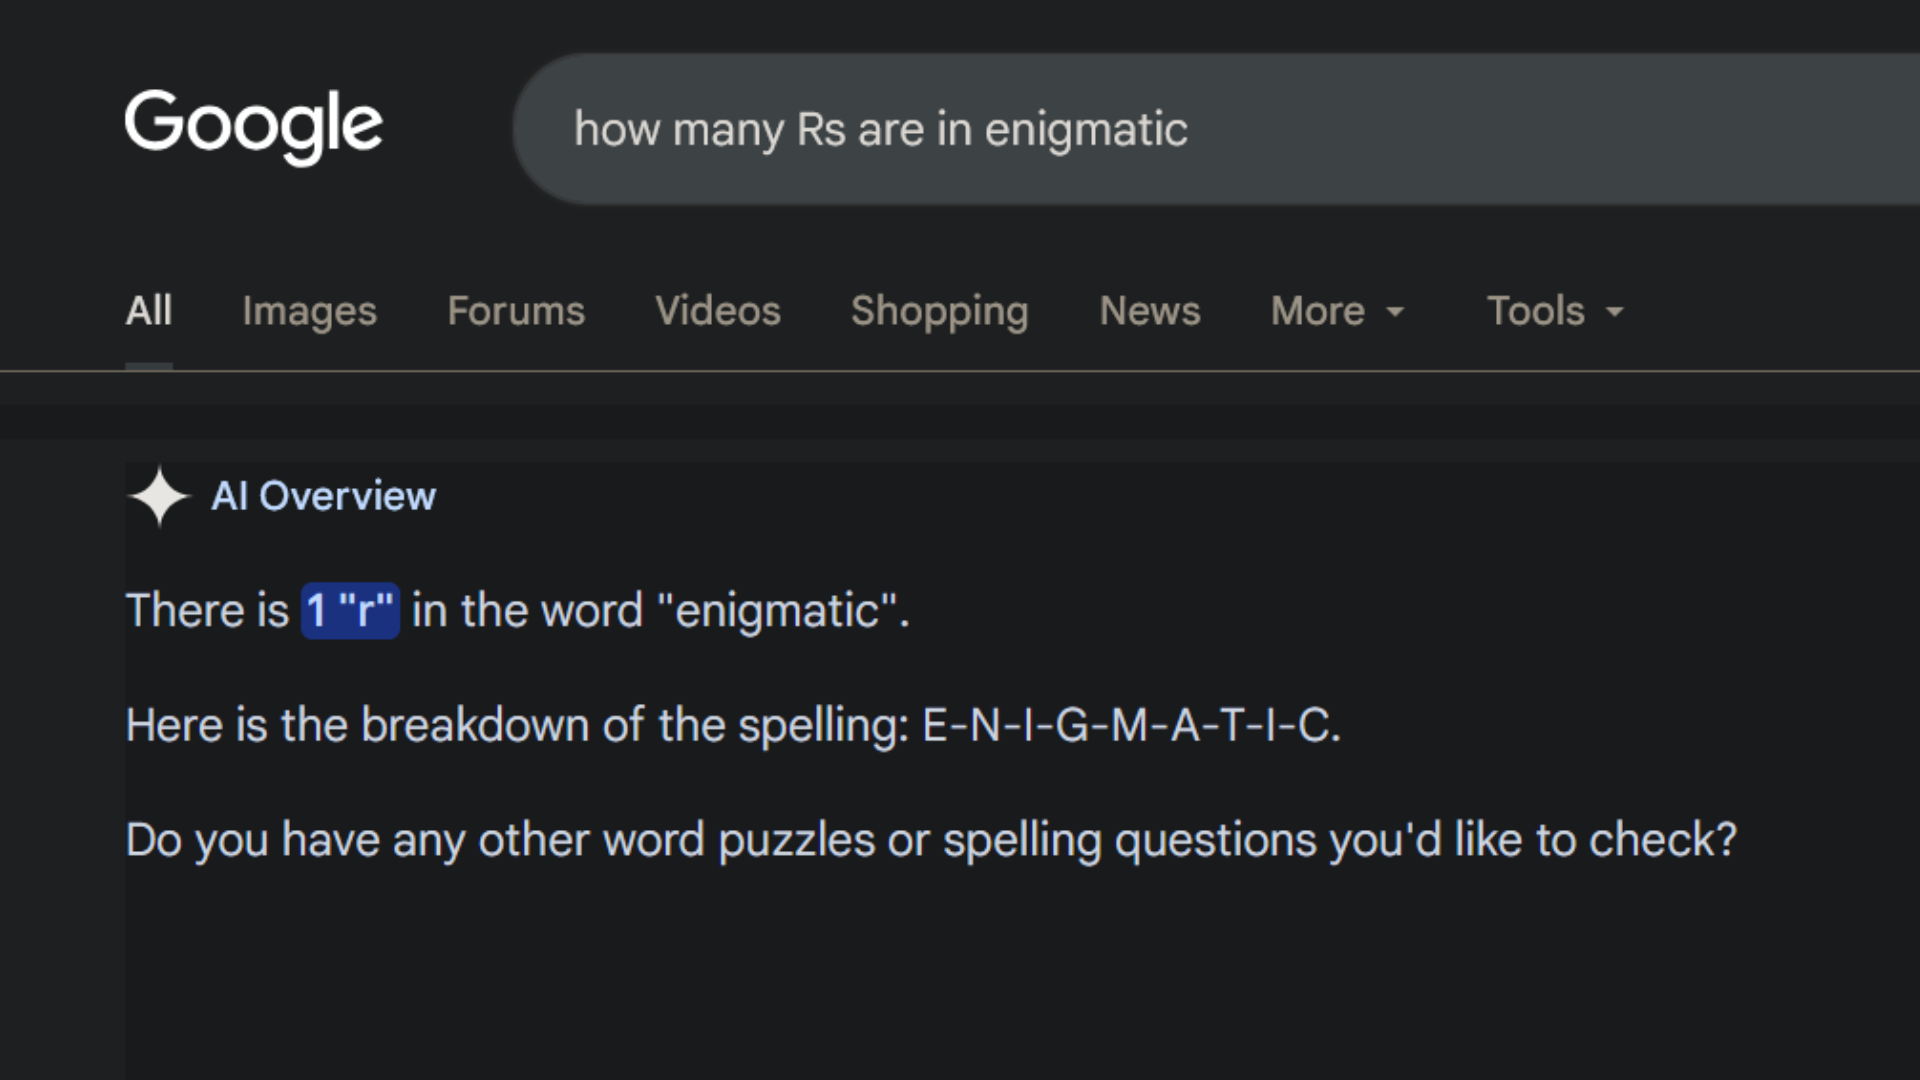This screenshot has width=1920, height=1080.
Task: Go to the Shopping tab
Action: tap(939, 312)
